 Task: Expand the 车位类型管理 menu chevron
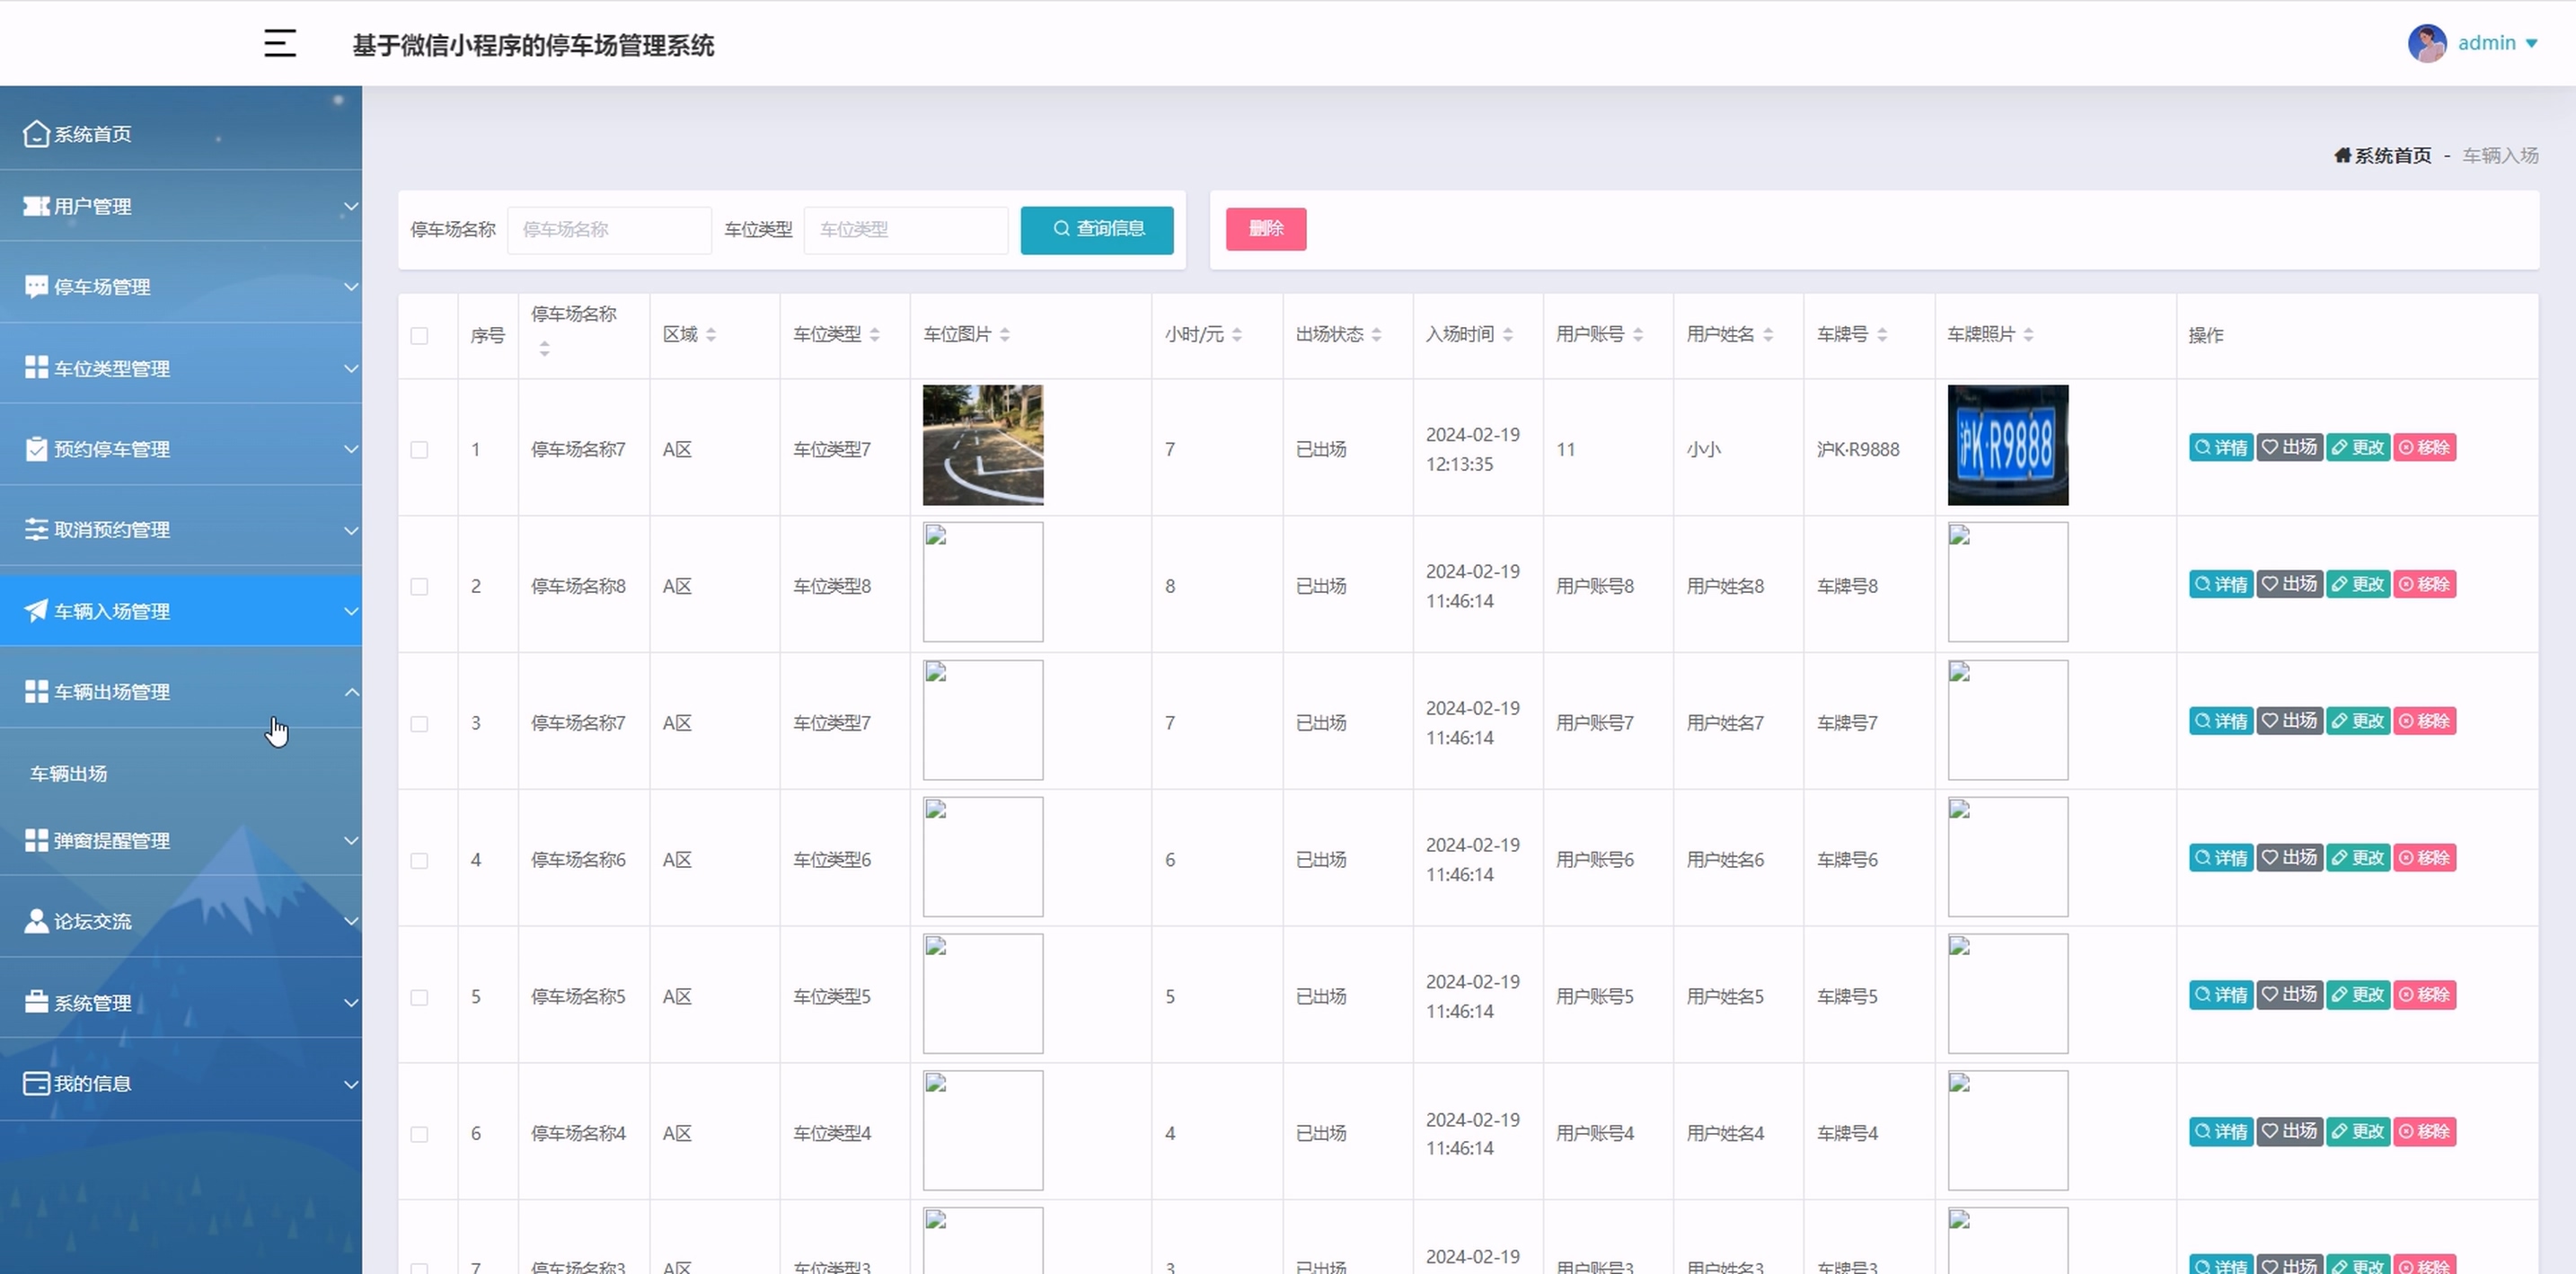351,368
